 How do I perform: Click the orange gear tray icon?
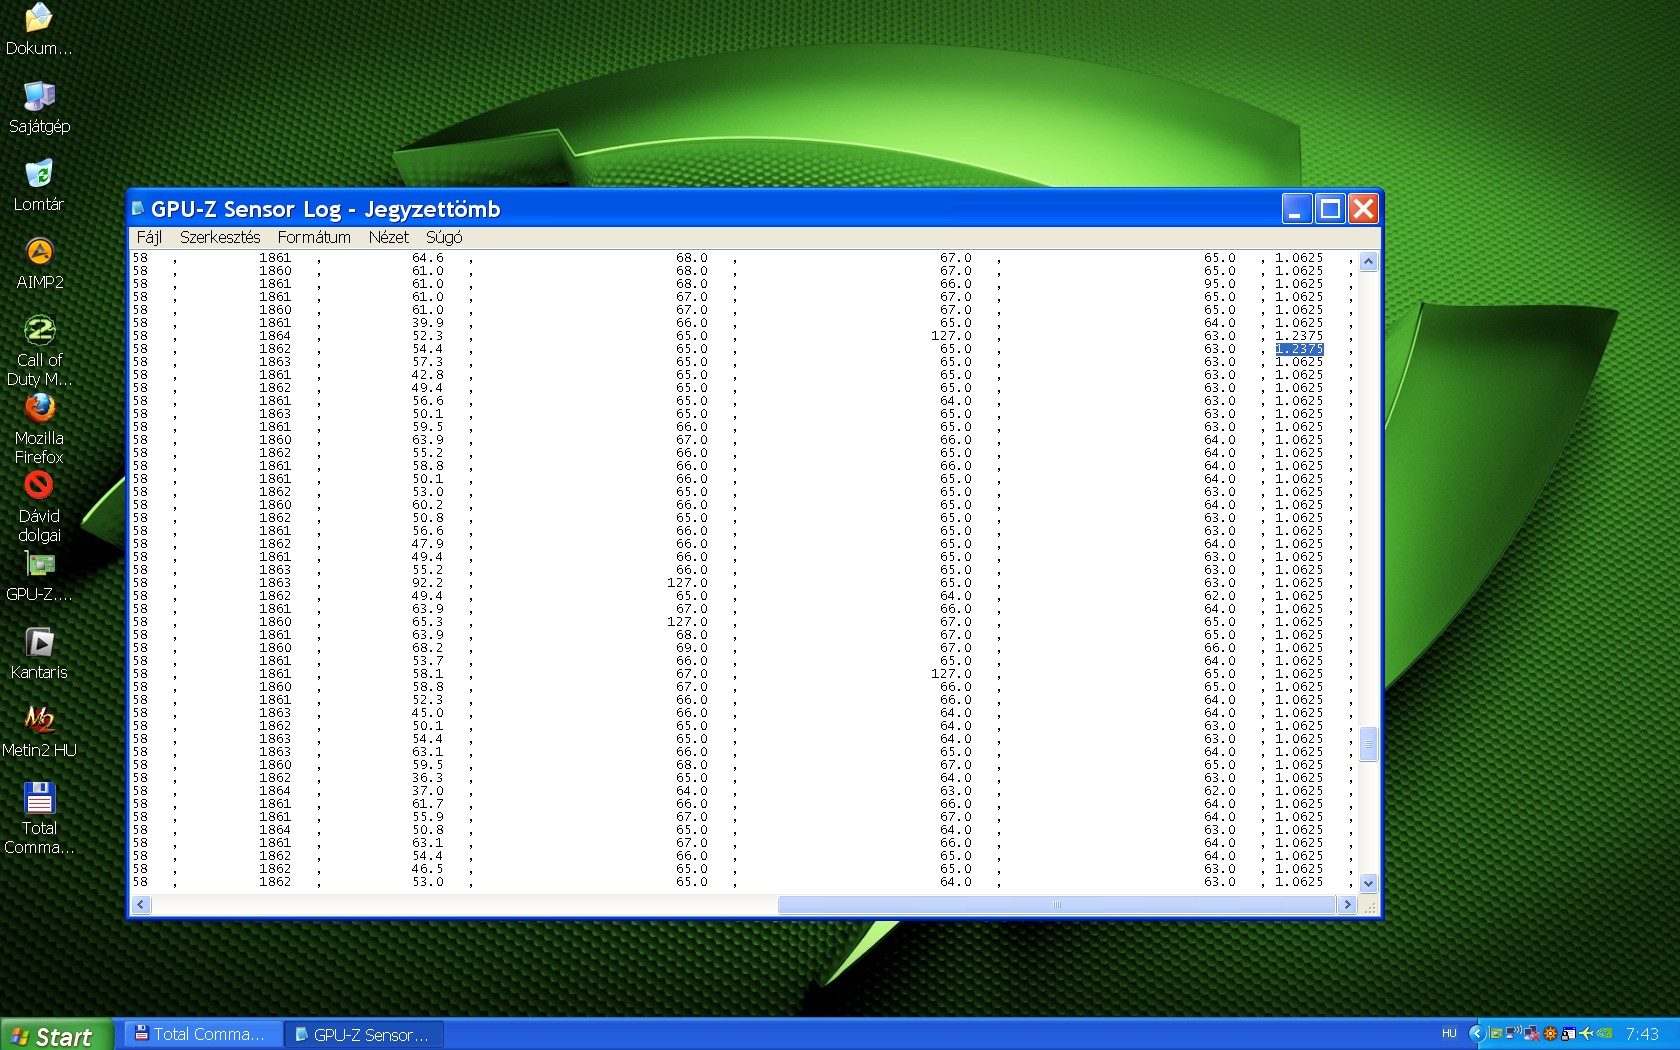1550,1034
